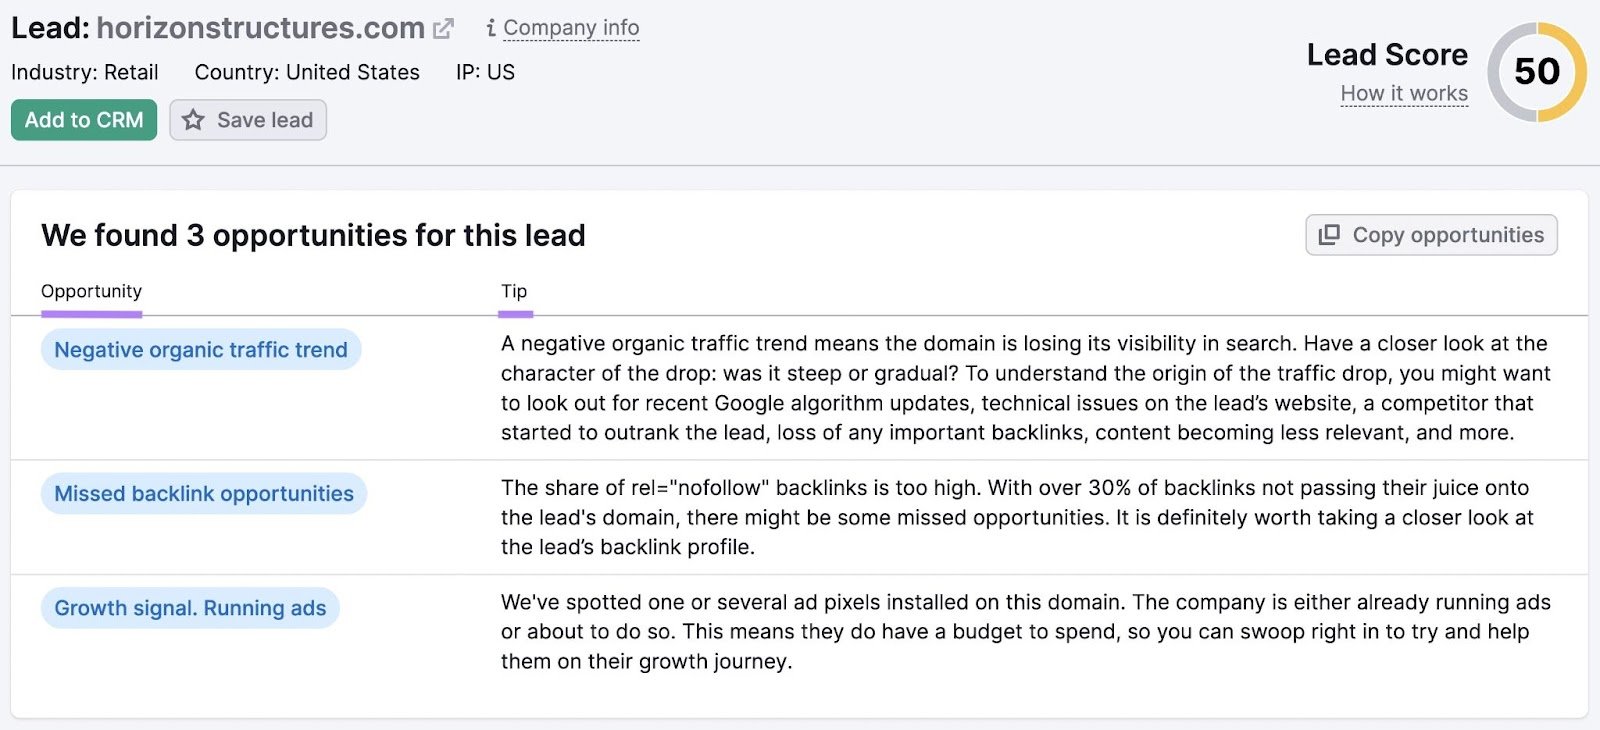Click Negative organic traffic trend tag

(x=201, y=350)
